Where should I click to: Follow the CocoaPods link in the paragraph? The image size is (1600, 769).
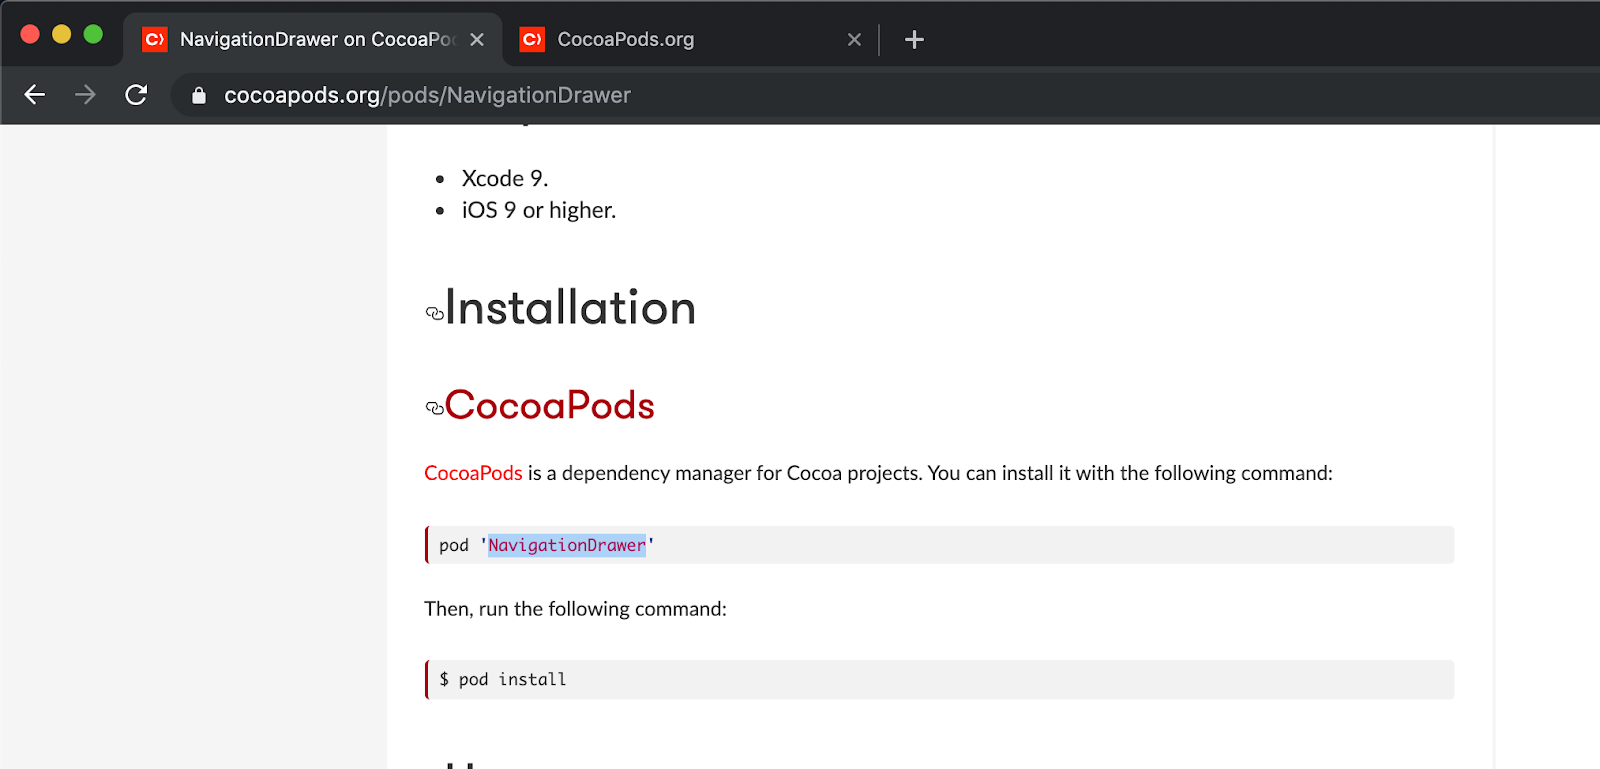click(473, 473)
